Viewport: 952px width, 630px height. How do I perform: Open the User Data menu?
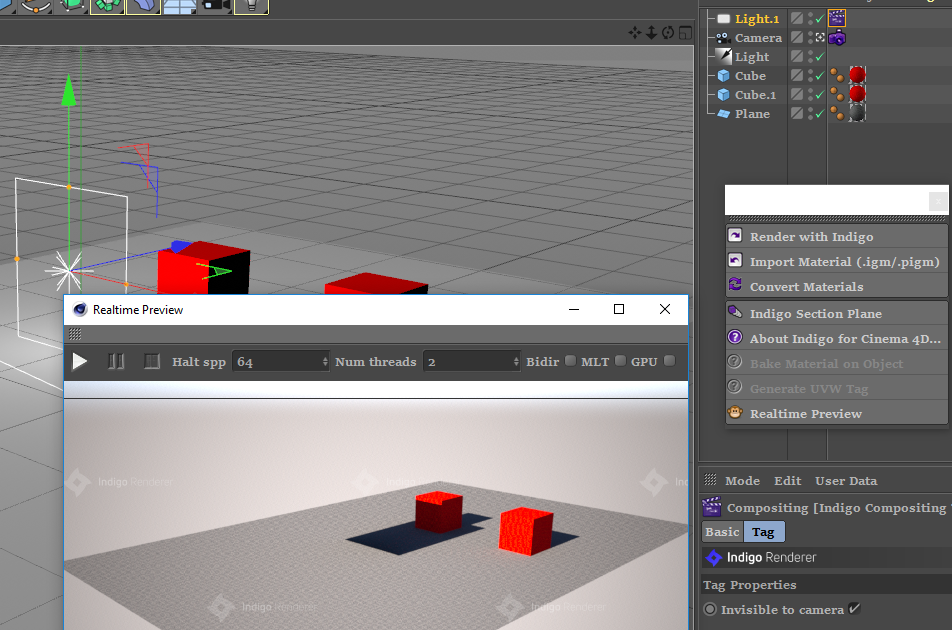tap(845, 481)
